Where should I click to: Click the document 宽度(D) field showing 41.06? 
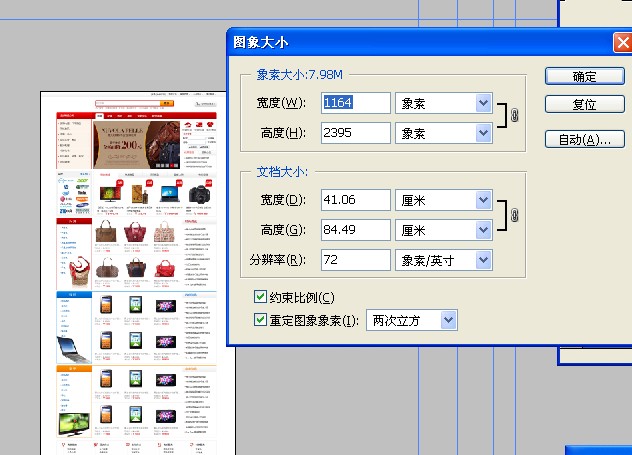[356, 200]
